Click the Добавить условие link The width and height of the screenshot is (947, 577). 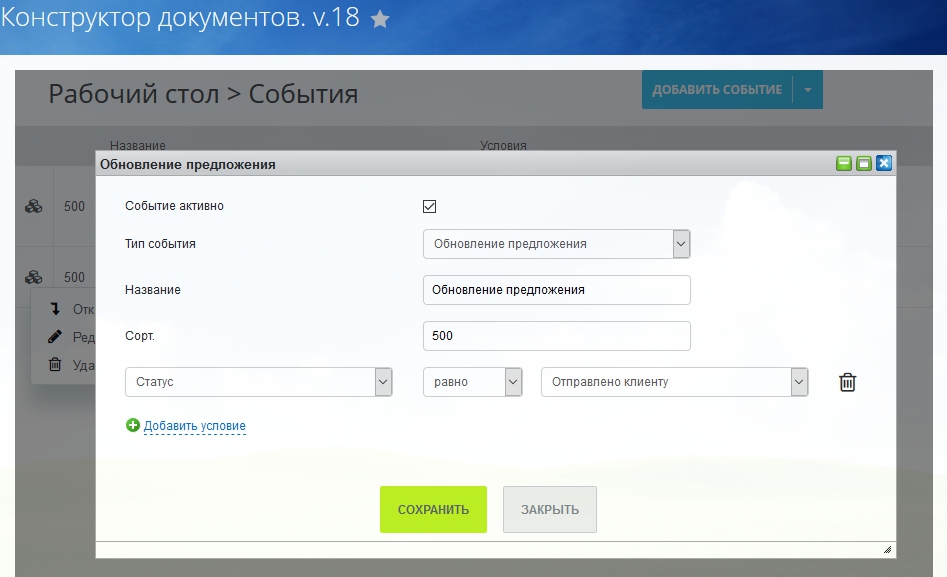tap(194, 426)
